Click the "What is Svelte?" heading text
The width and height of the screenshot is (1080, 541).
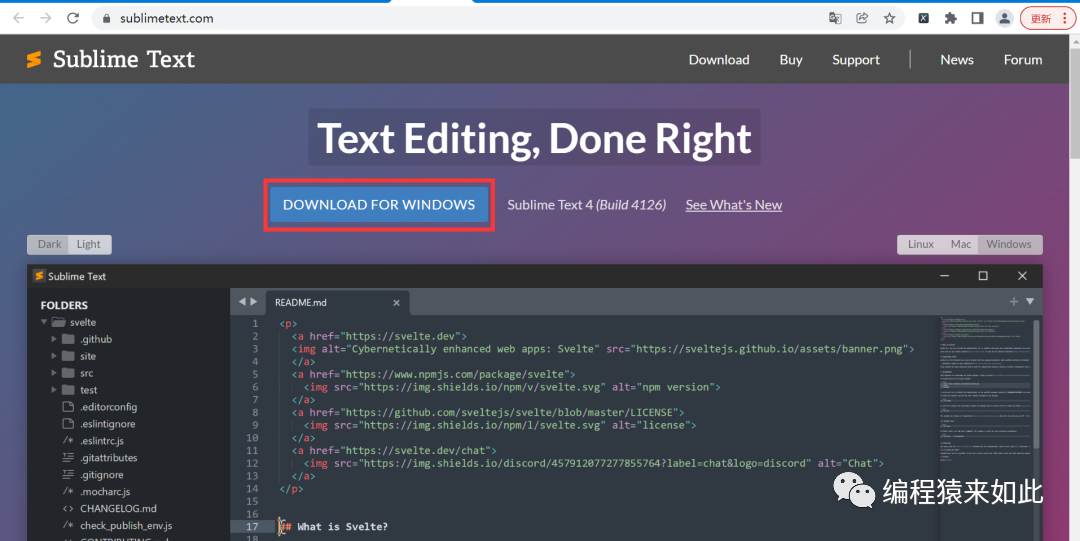(342, 527)
